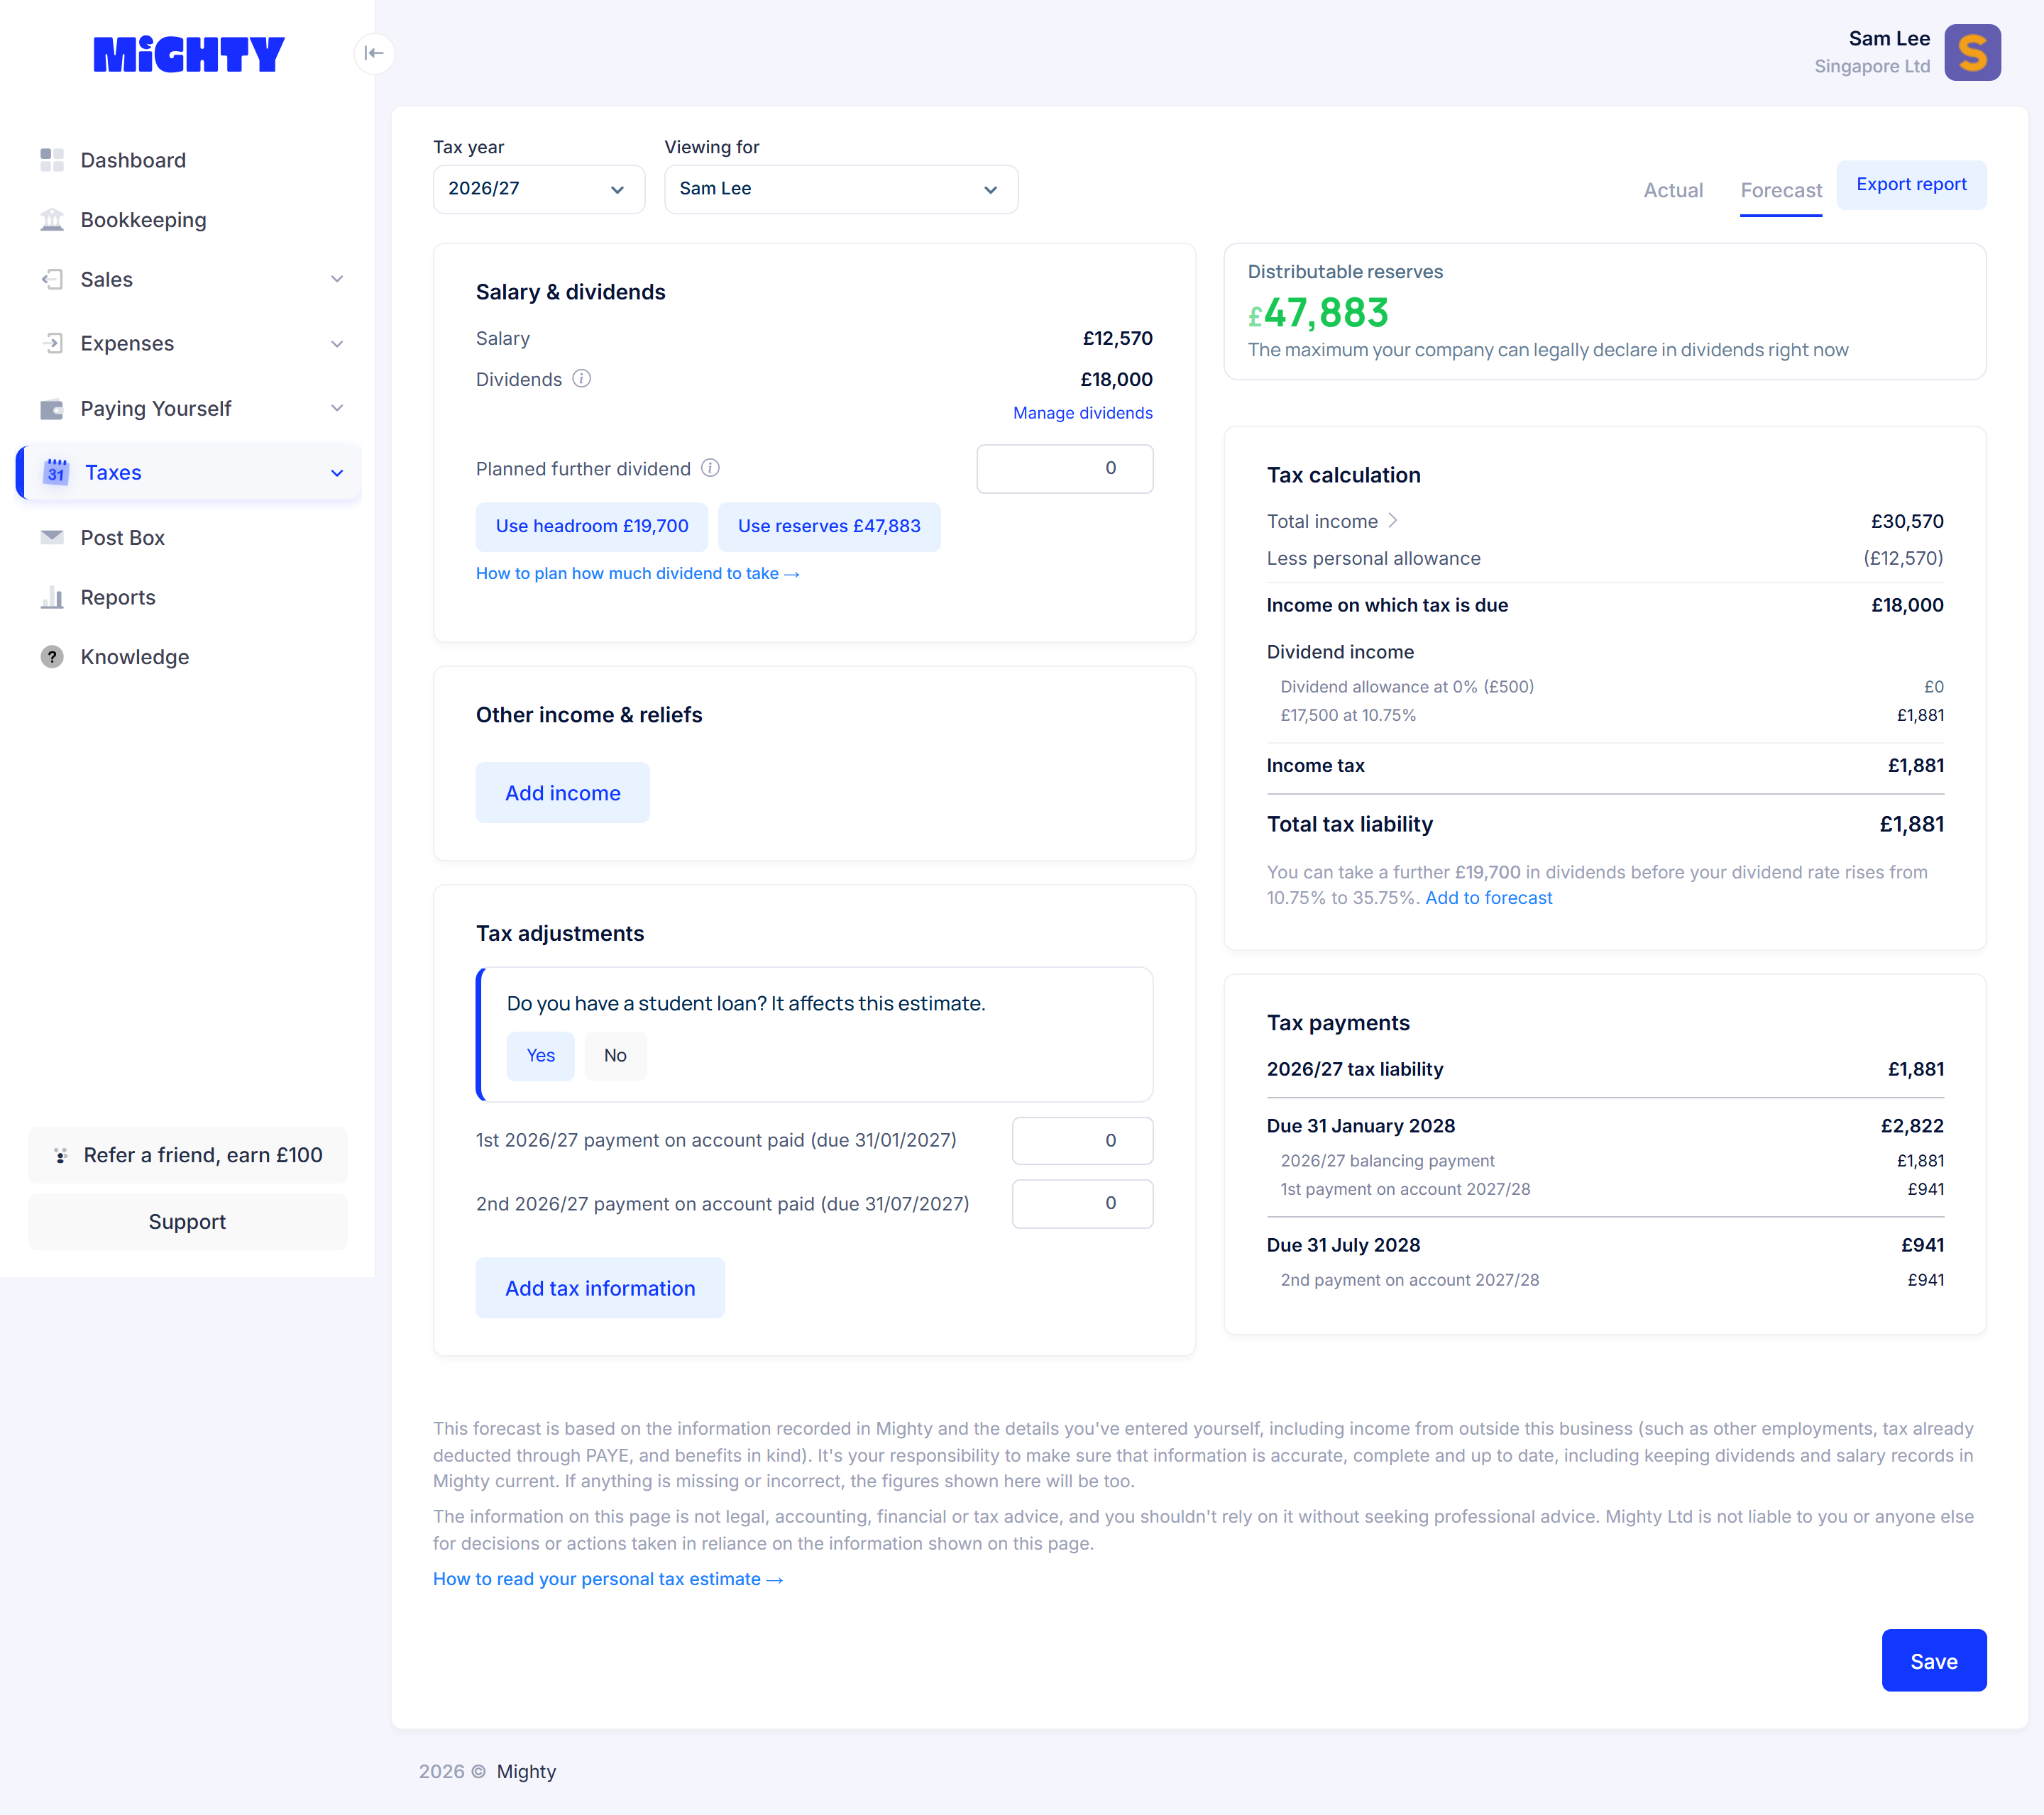Open the Sam Lee profile avatar
The height and width of the screenshot is (1815, 2044).
(x=1972, y=52)
